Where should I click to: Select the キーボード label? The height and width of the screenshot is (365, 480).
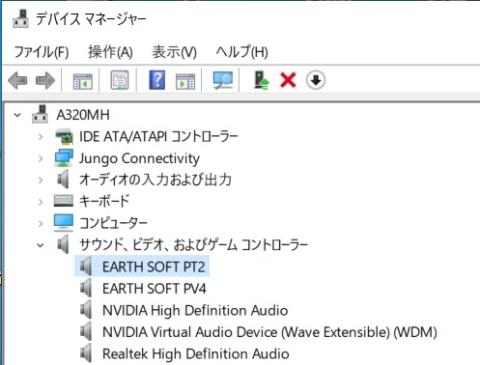[x=104, y=201]
